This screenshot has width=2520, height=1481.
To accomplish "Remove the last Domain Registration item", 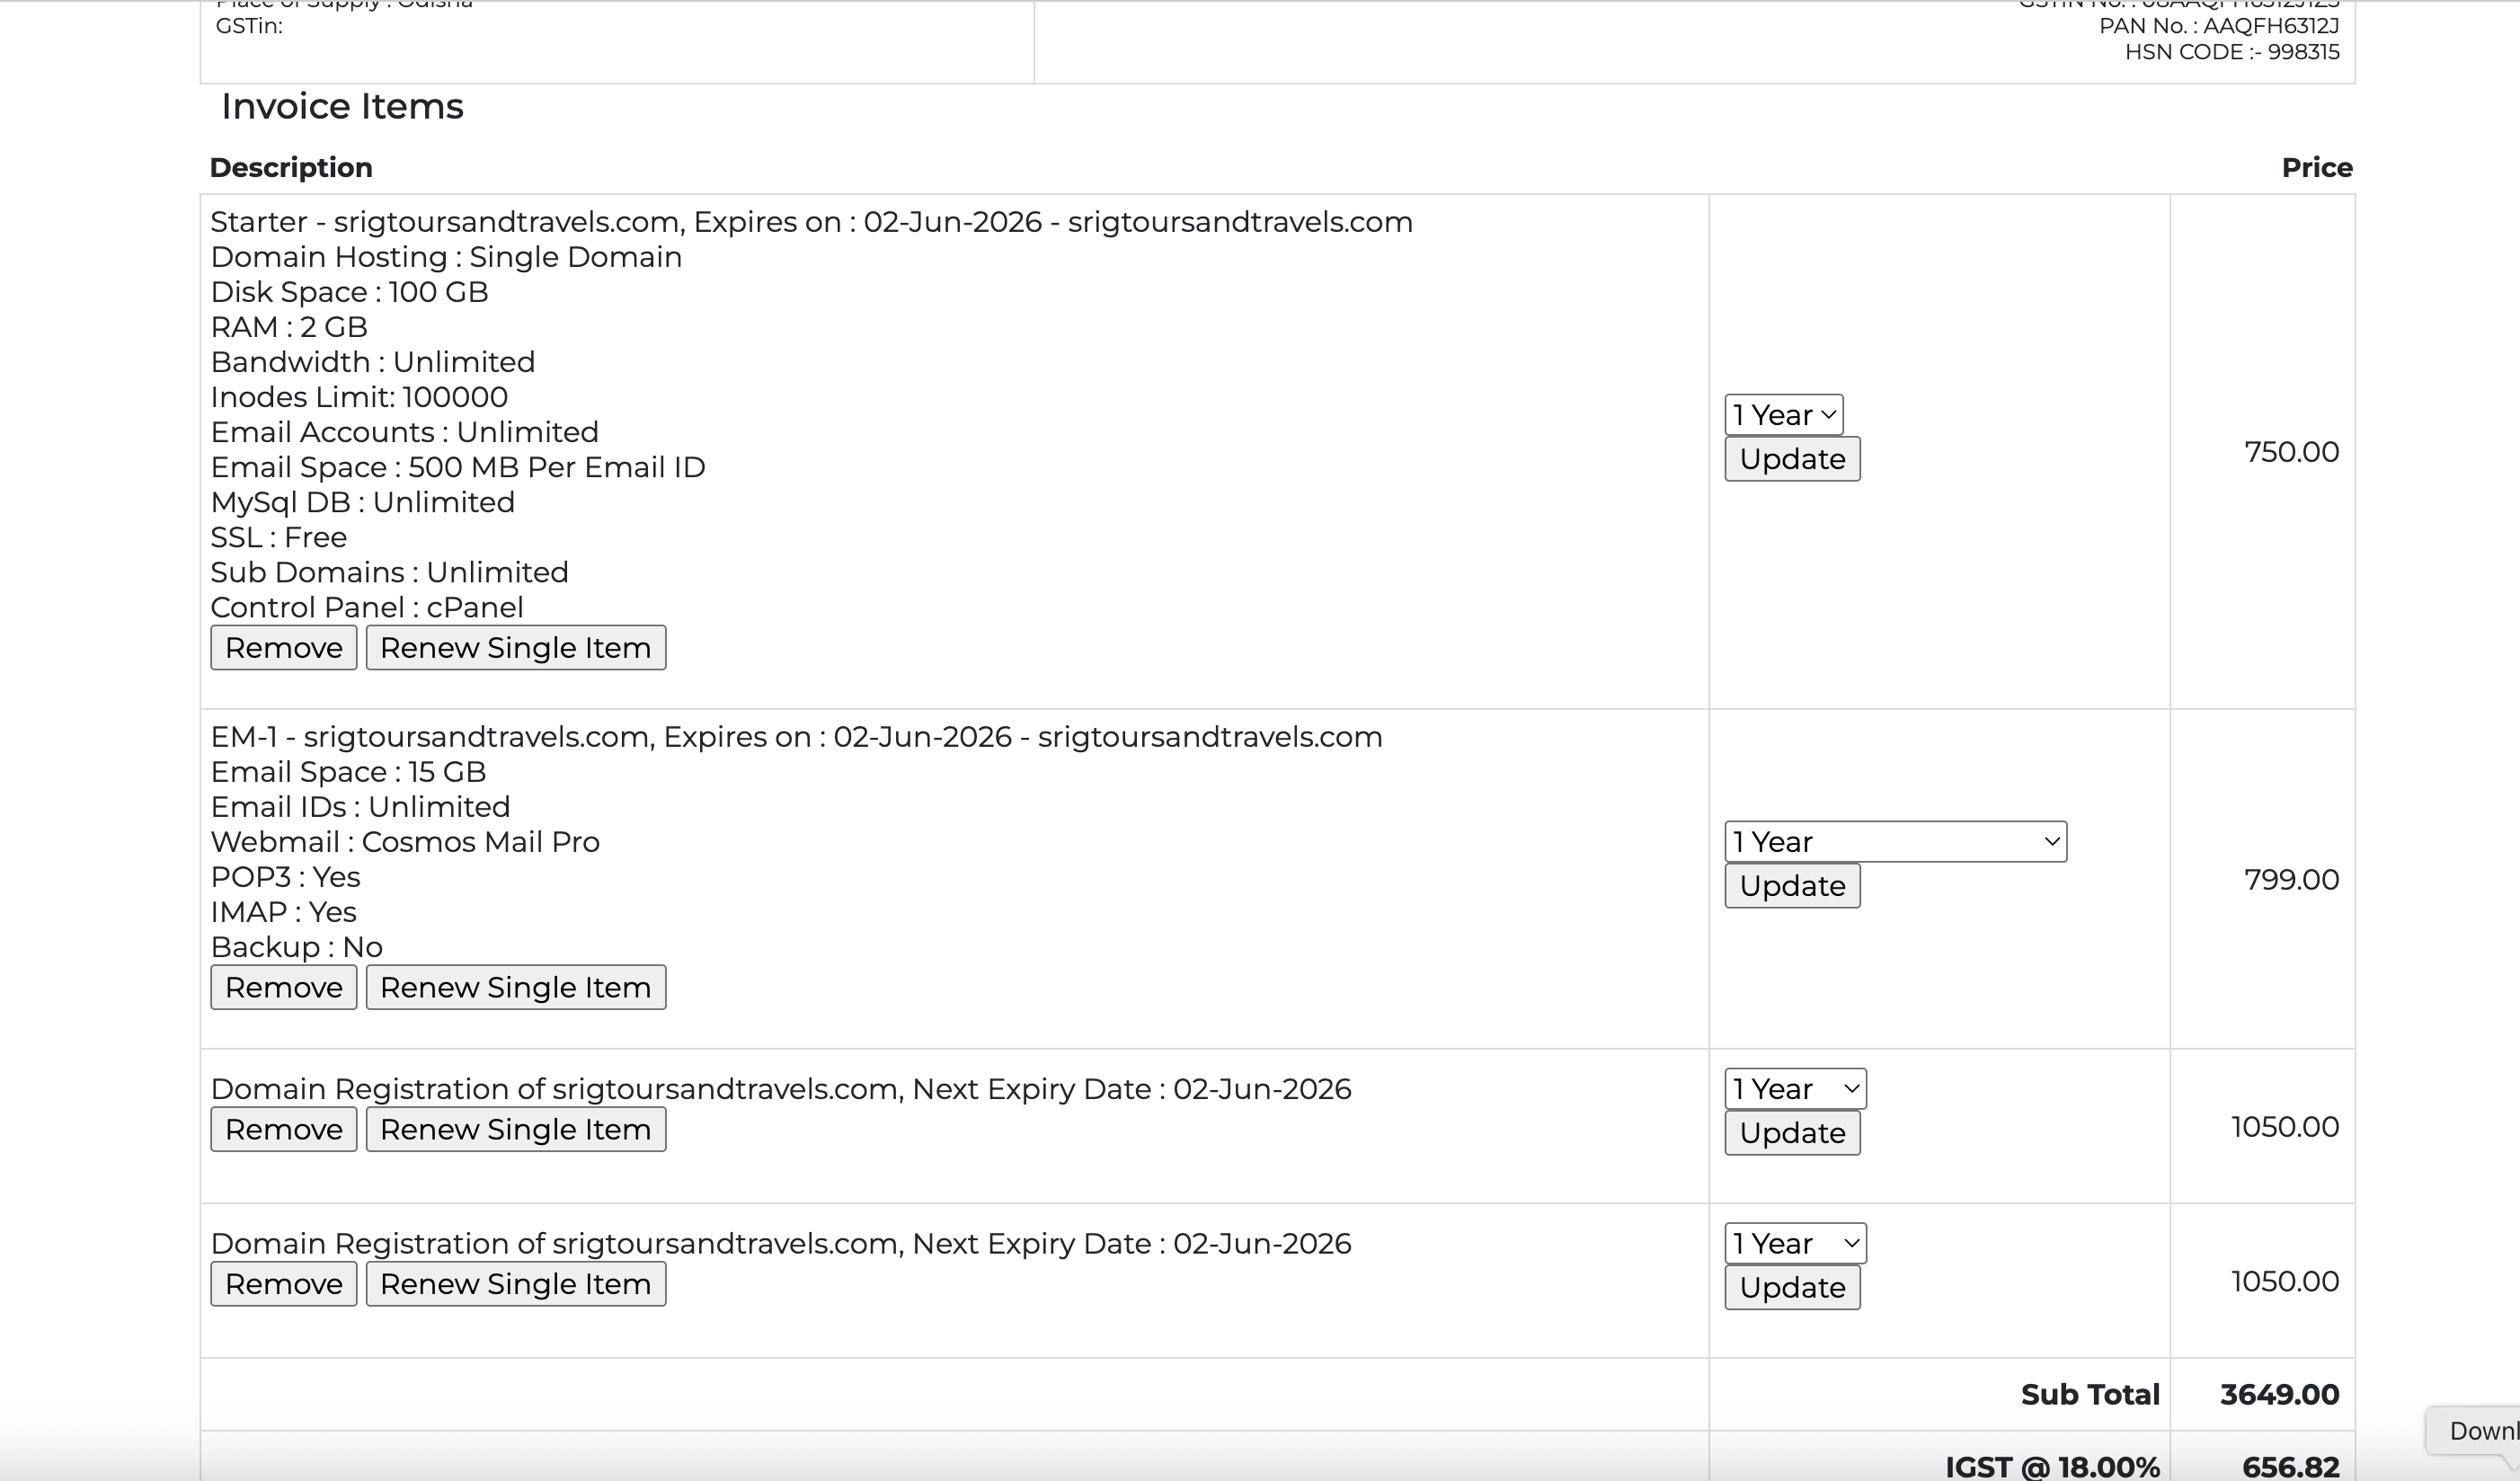I will pos(283,1284).
